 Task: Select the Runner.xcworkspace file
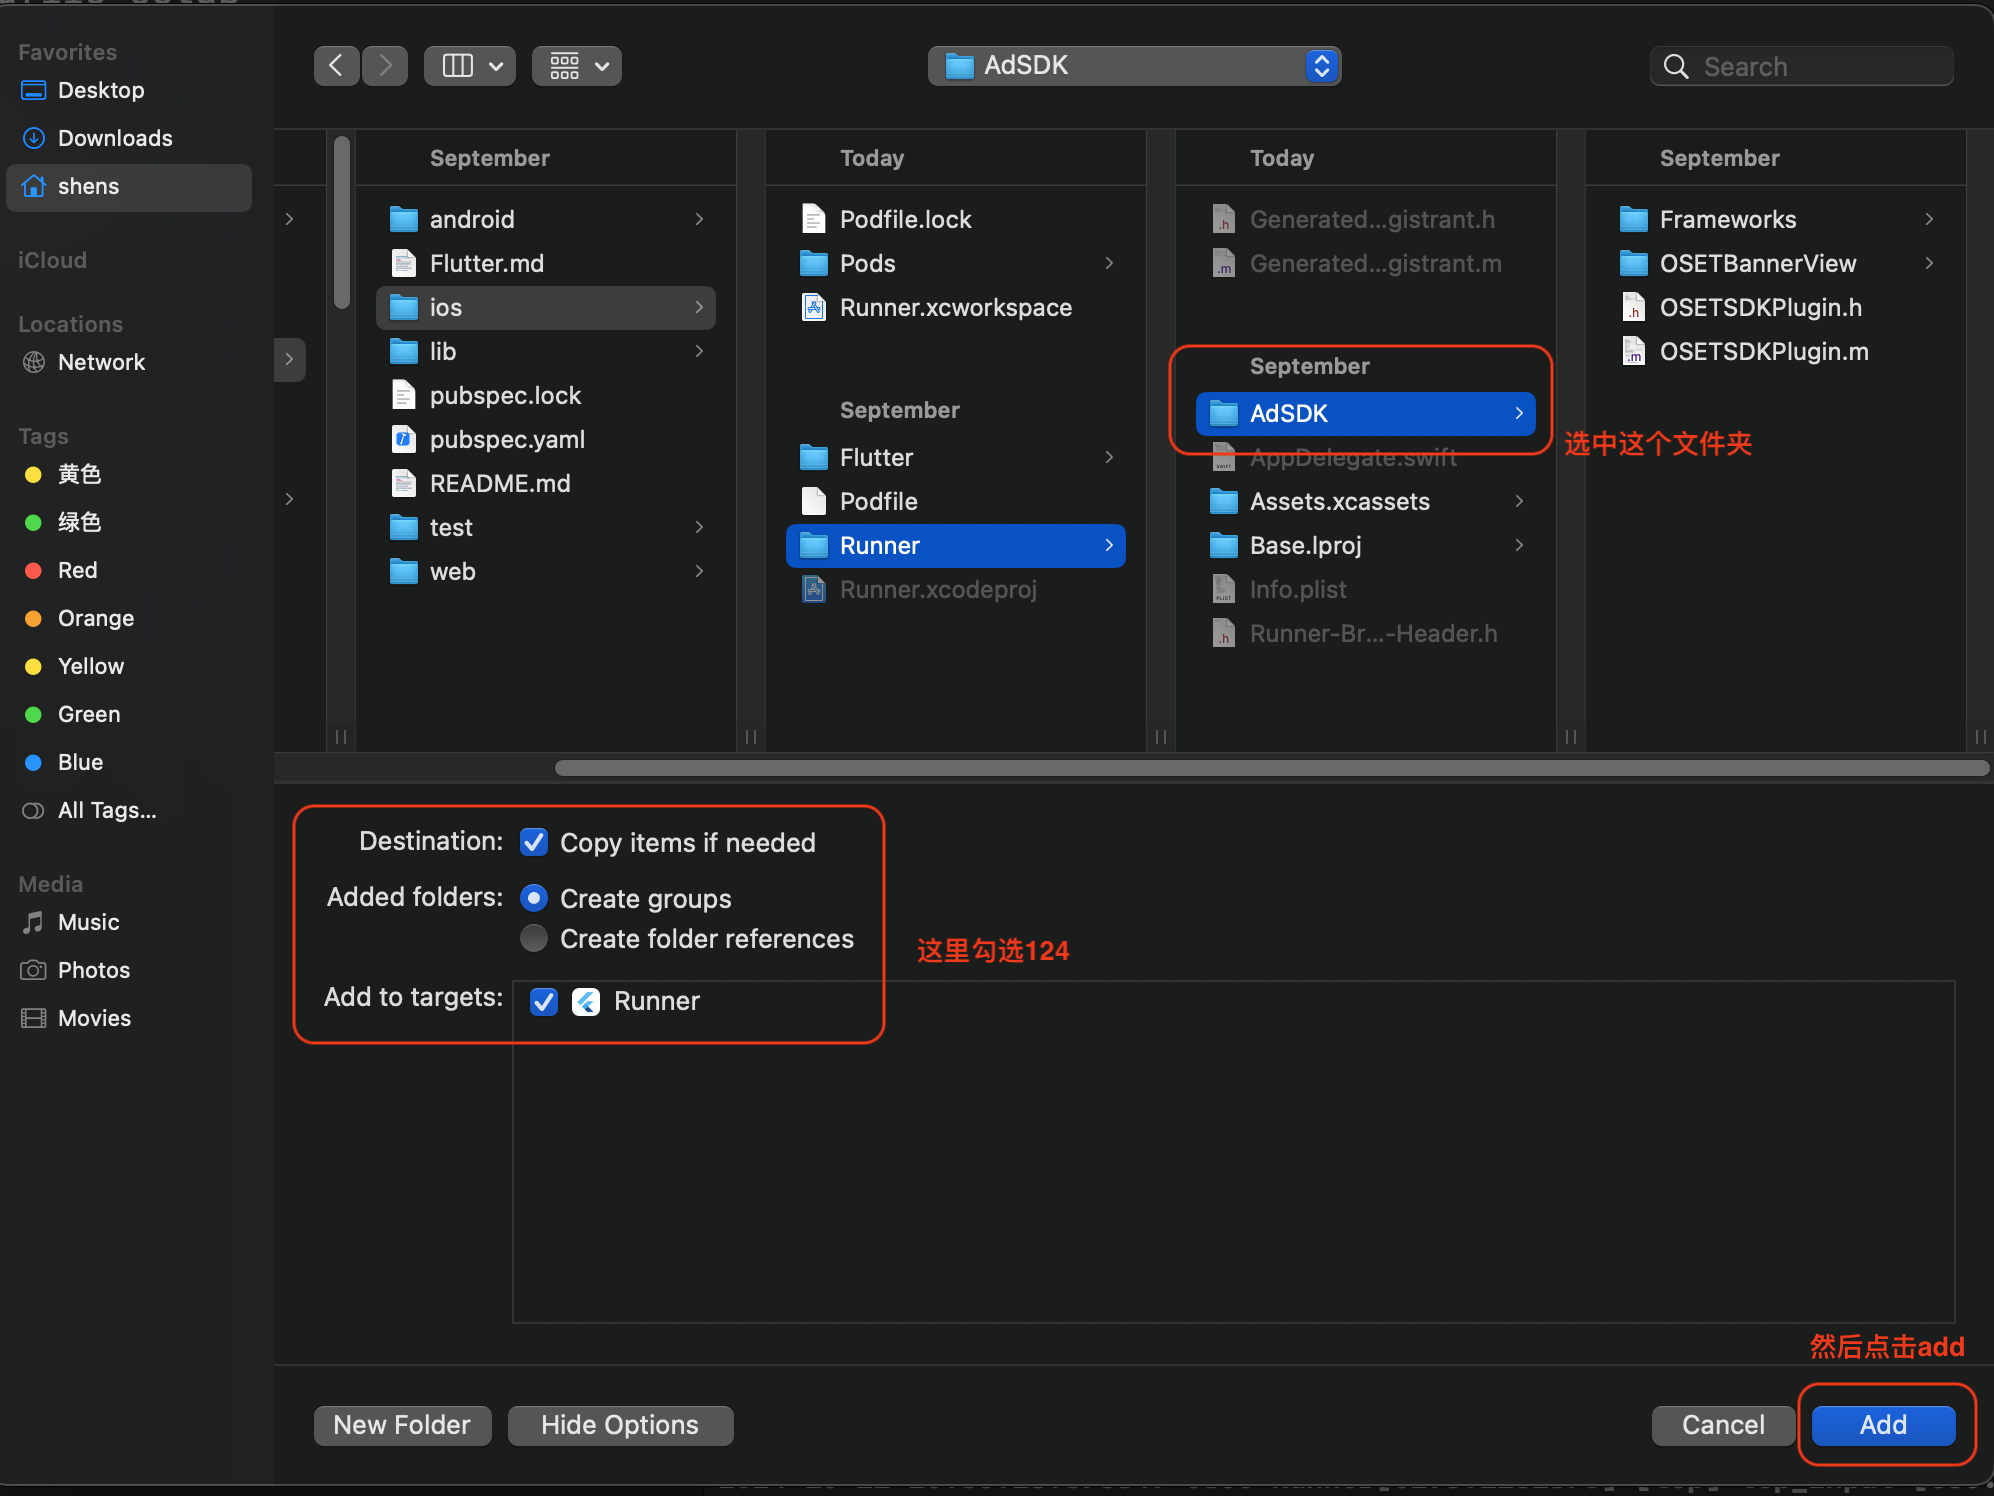tap(955, 307)
